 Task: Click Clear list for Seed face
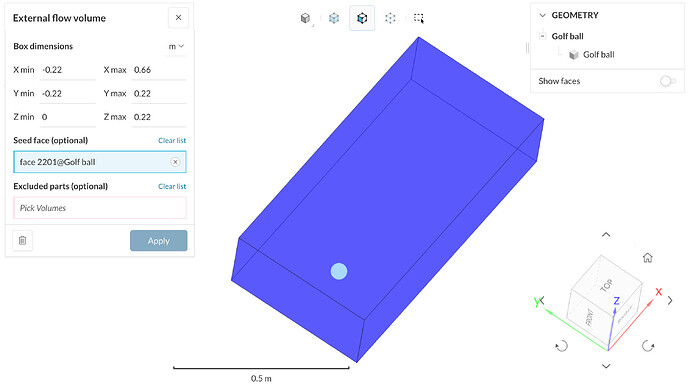172,140
